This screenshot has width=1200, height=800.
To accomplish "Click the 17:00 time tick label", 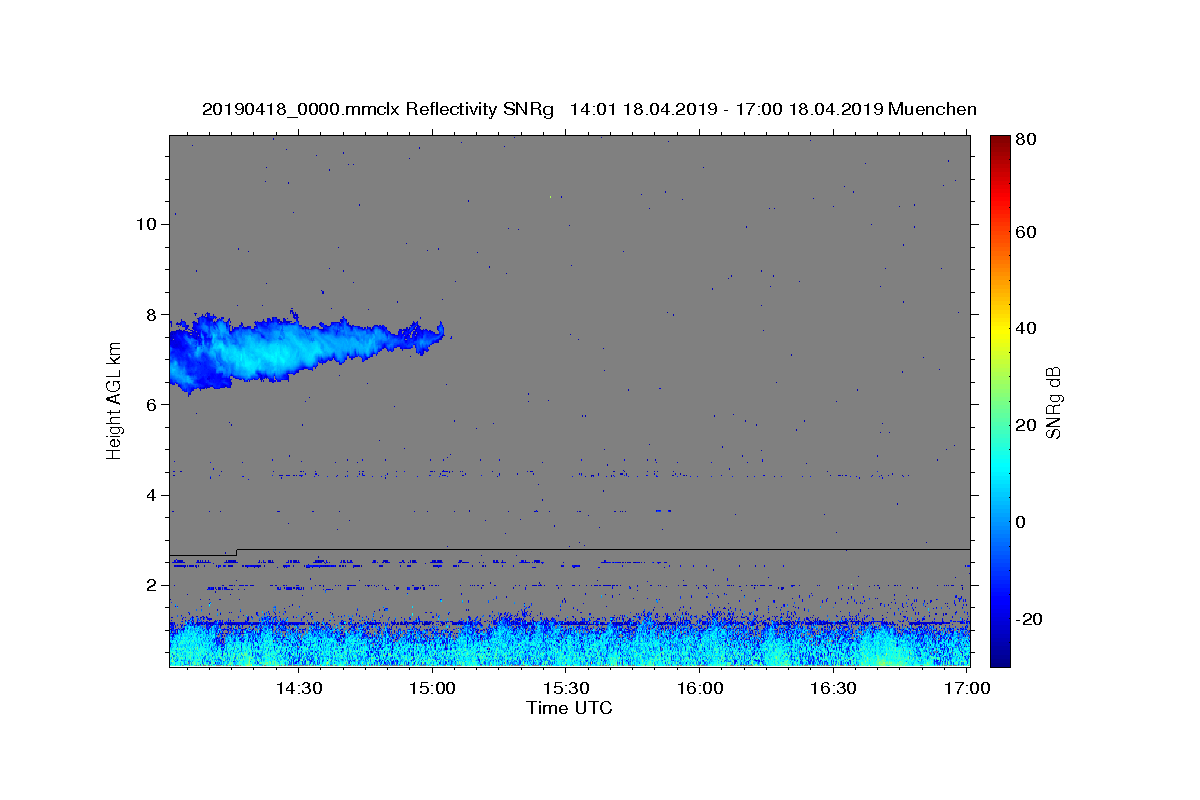I will click(968, 688).
